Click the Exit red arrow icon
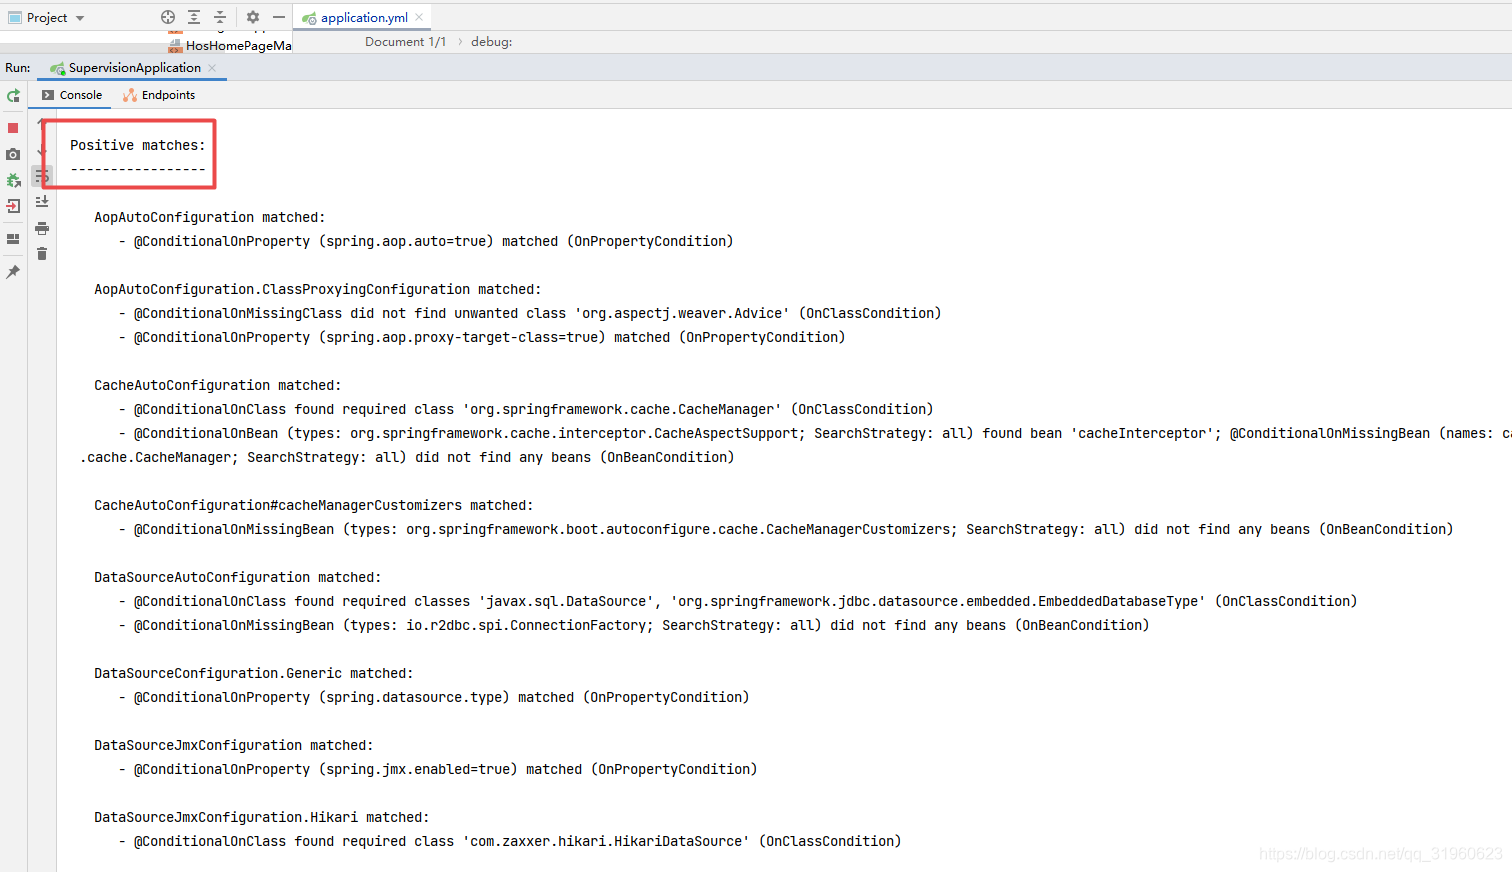1512x872 pixels. click(13, 206)
